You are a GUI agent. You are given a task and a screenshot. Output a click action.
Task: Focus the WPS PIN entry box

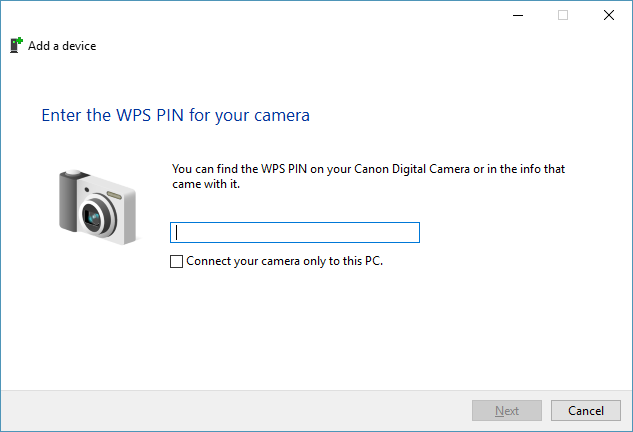(x=294, y=232)
